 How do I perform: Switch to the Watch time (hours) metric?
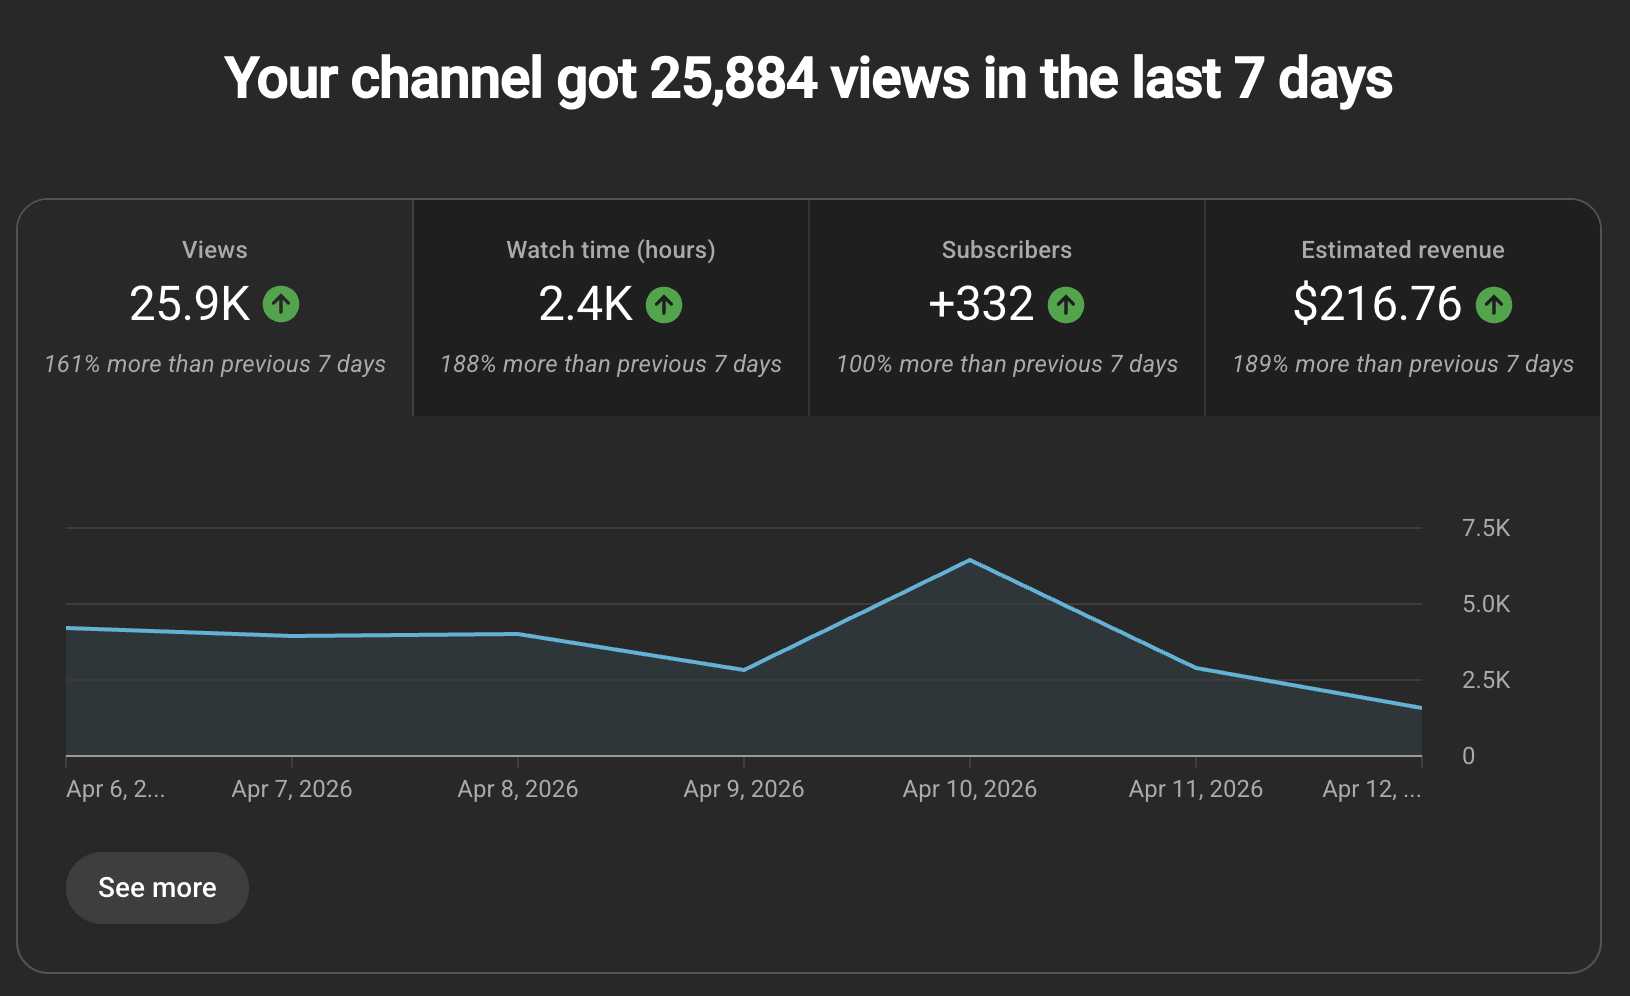[610, 308]
